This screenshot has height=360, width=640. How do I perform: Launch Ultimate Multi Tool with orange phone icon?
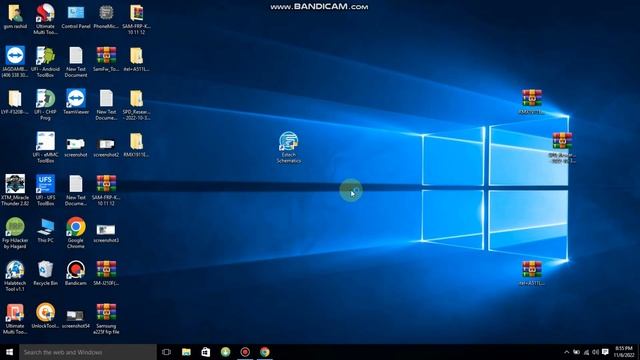click(x=15, y=318)
